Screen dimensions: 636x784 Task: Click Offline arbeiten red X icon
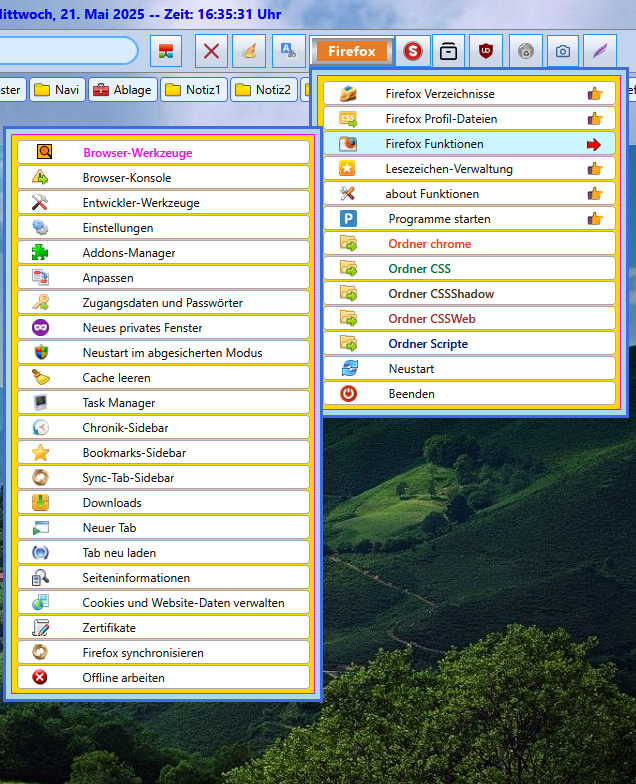(x=40, y=677)
